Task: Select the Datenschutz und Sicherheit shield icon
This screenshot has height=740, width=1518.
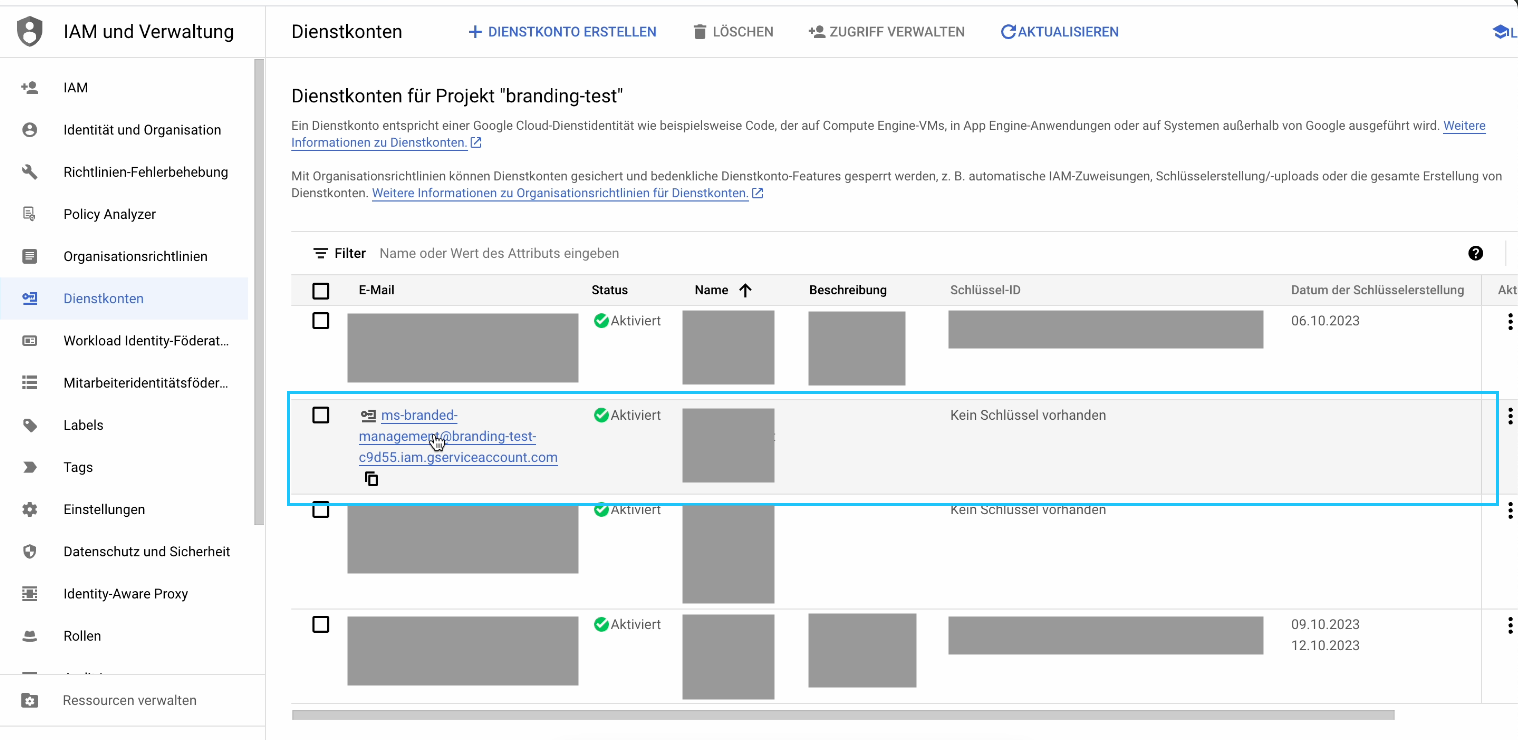Action: point(30,551)
